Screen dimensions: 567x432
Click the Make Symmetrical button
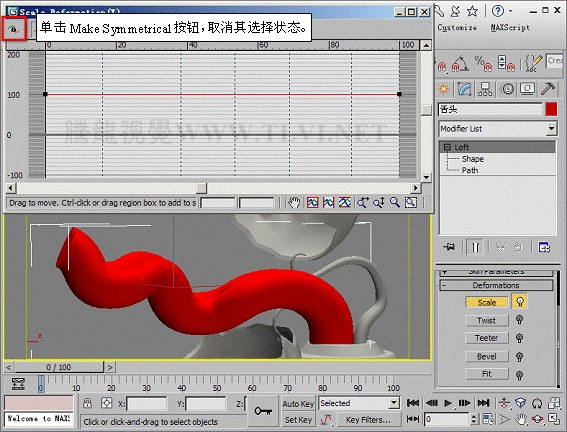point(14,29)
